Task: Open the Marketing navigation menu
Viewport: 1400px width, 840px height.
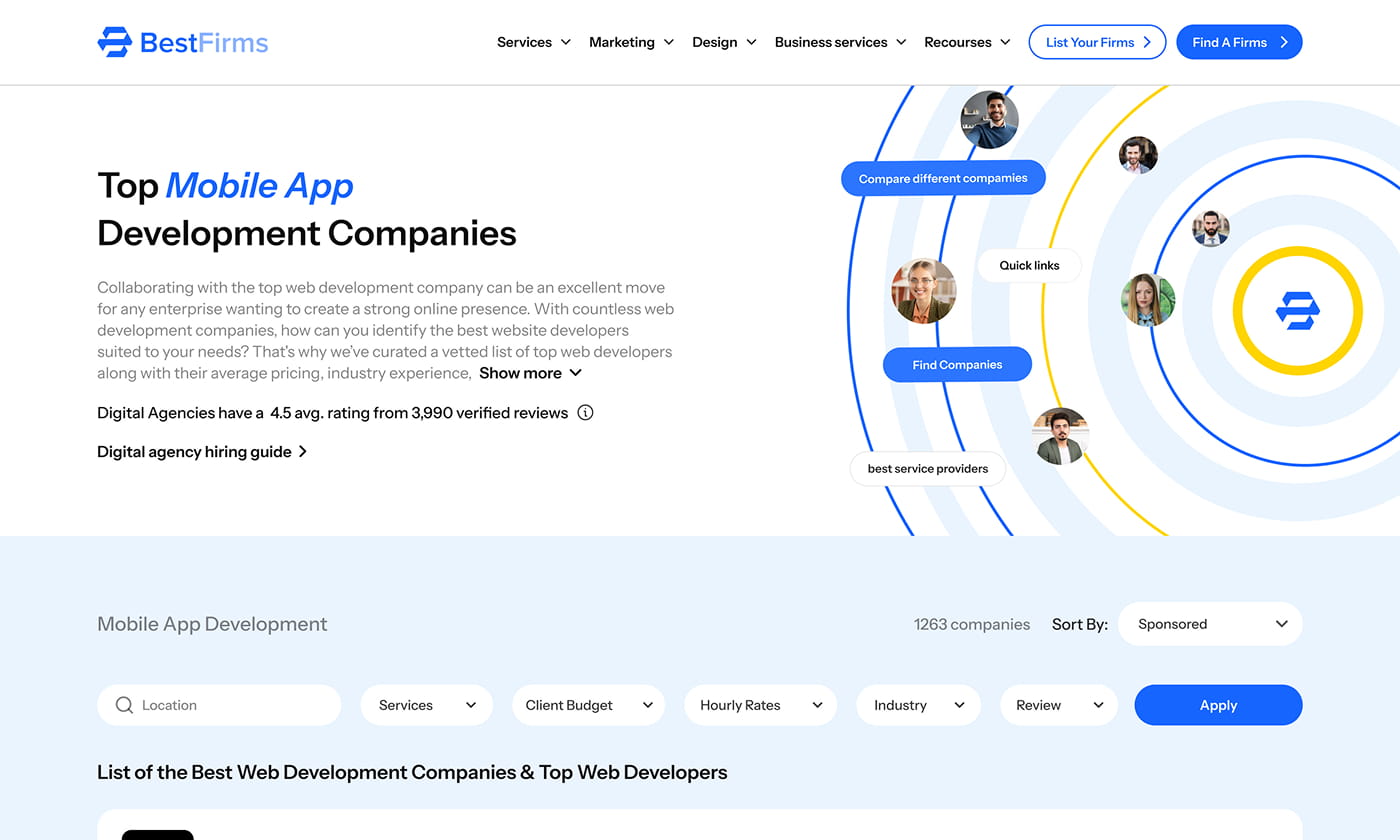Action: click(631, 42)
